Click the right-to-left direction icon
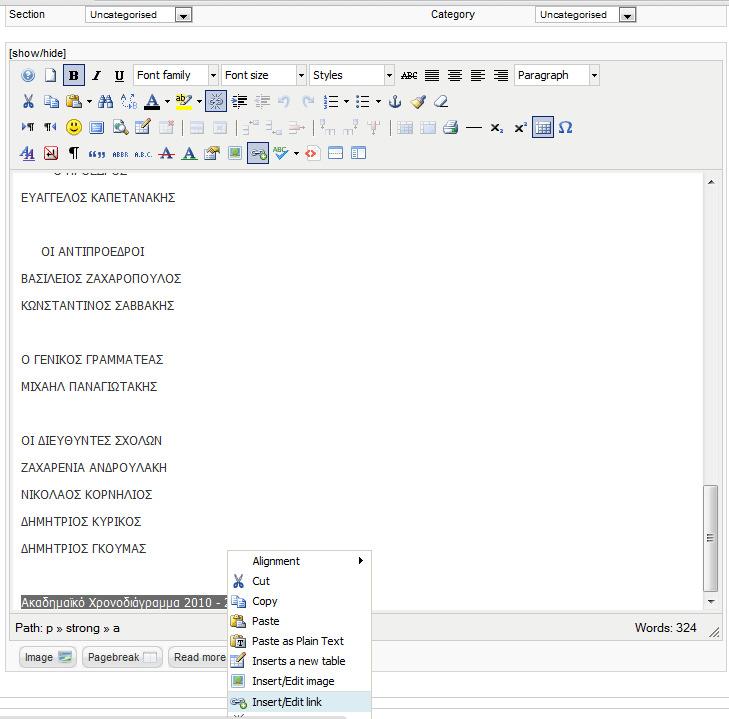The width and height of the screenshot is (729, 719). 50,127
